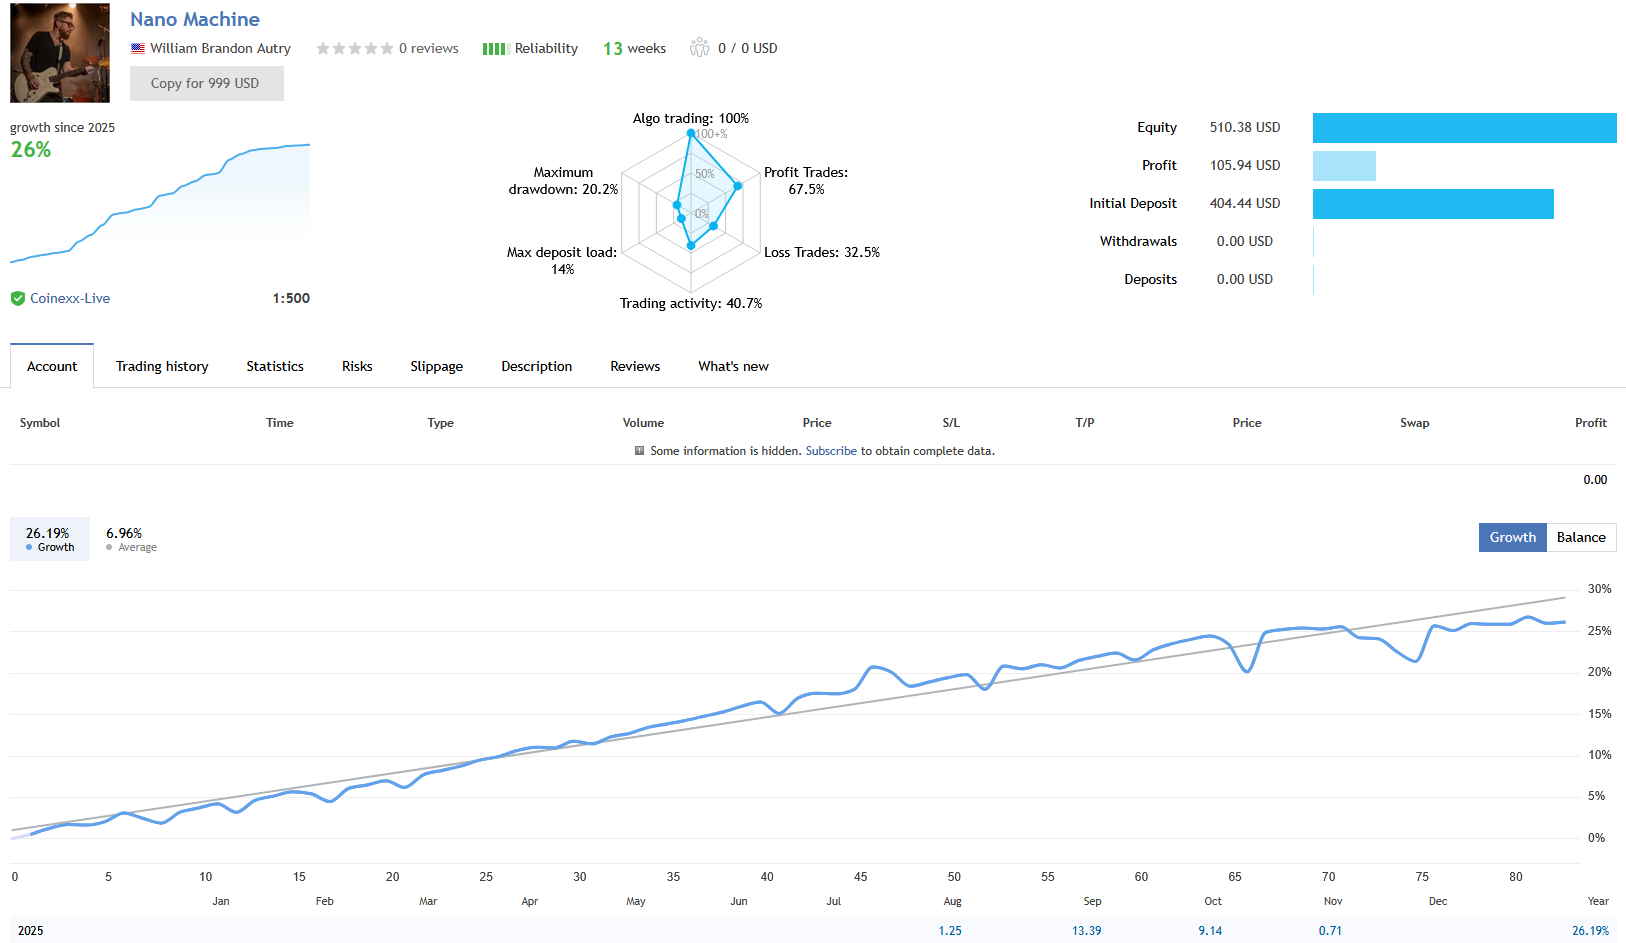The image size is (1626, 943).
Task: Click the green Reliability indicator bars
Action: click(x=494, y=47)
